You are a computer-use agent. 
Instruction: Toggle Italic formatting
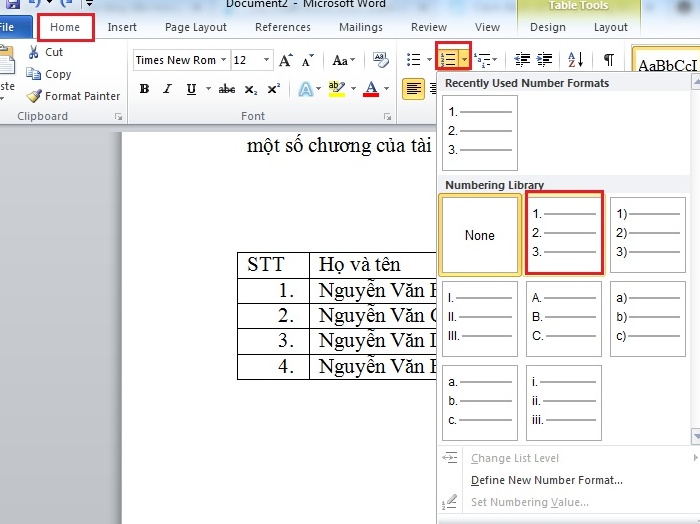(167, 89)
